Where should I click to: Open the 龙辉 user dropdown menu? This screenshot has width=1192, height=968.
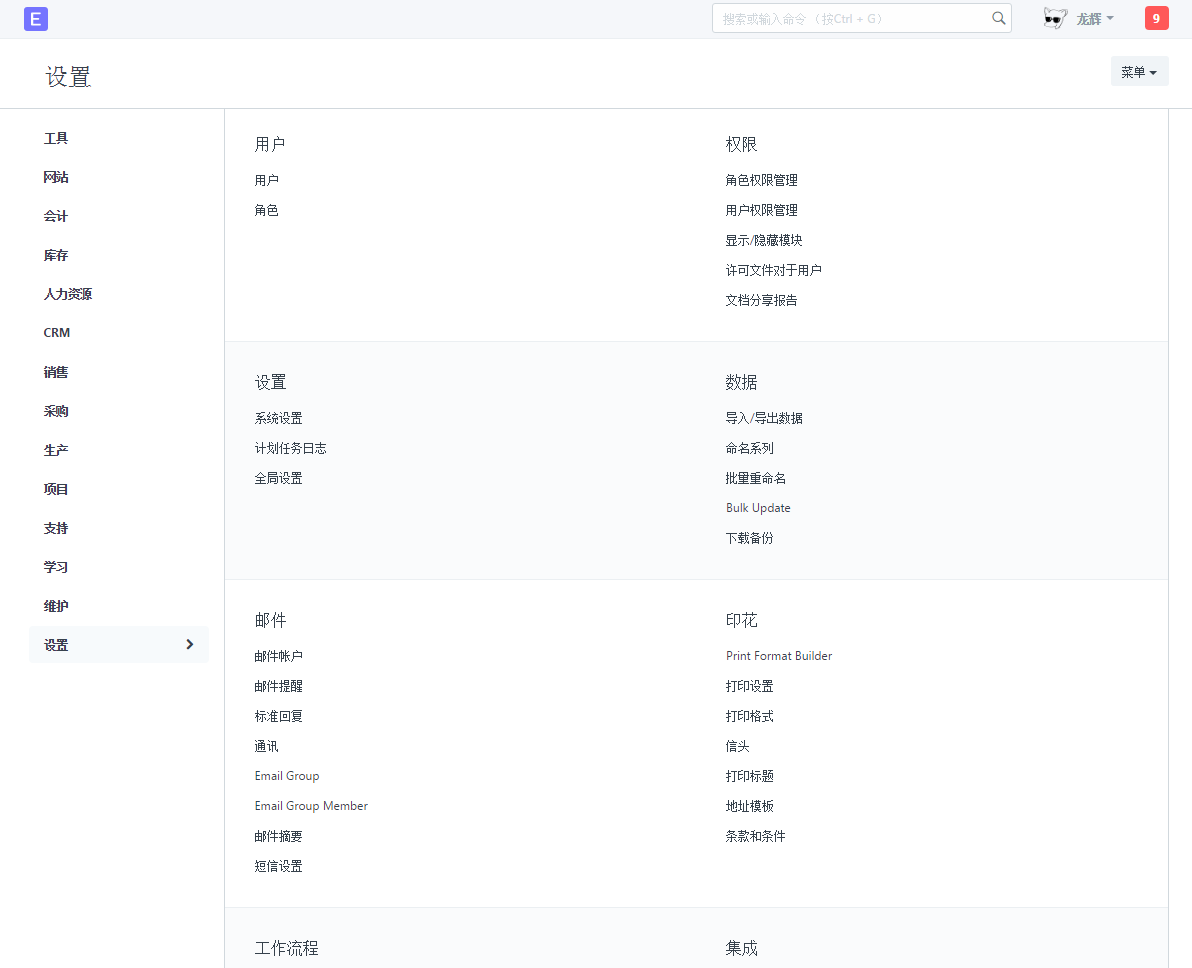tap(1094, 19)
